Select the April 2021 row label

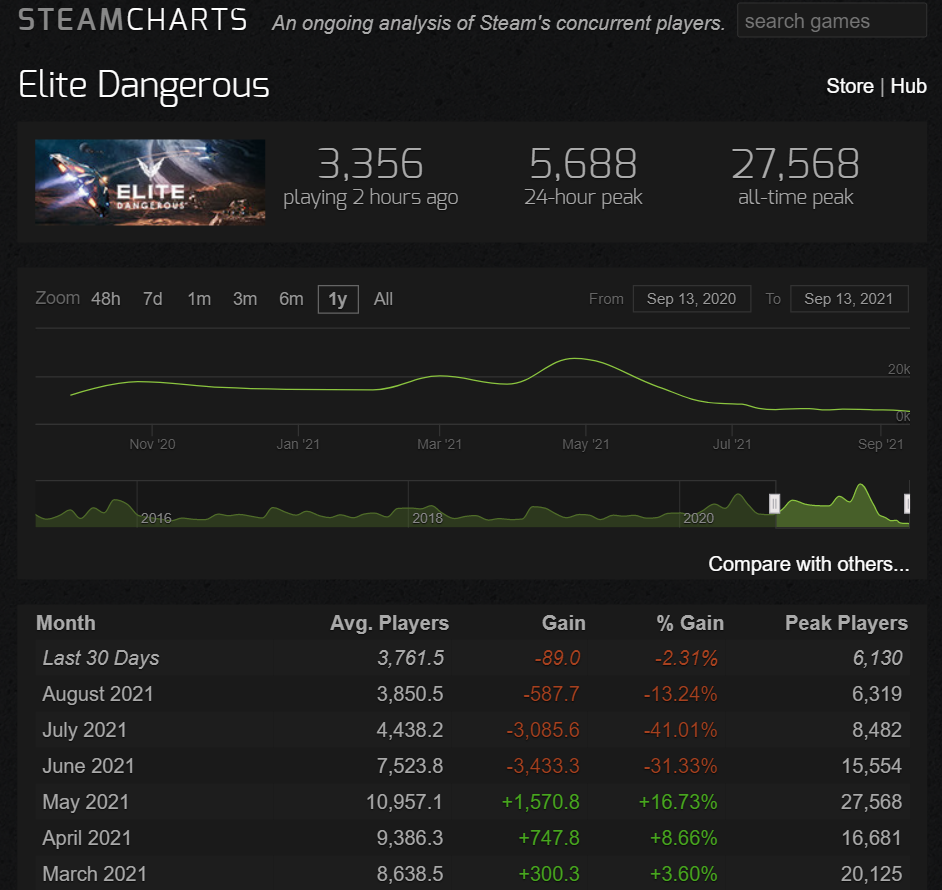[x=87, y=838]
